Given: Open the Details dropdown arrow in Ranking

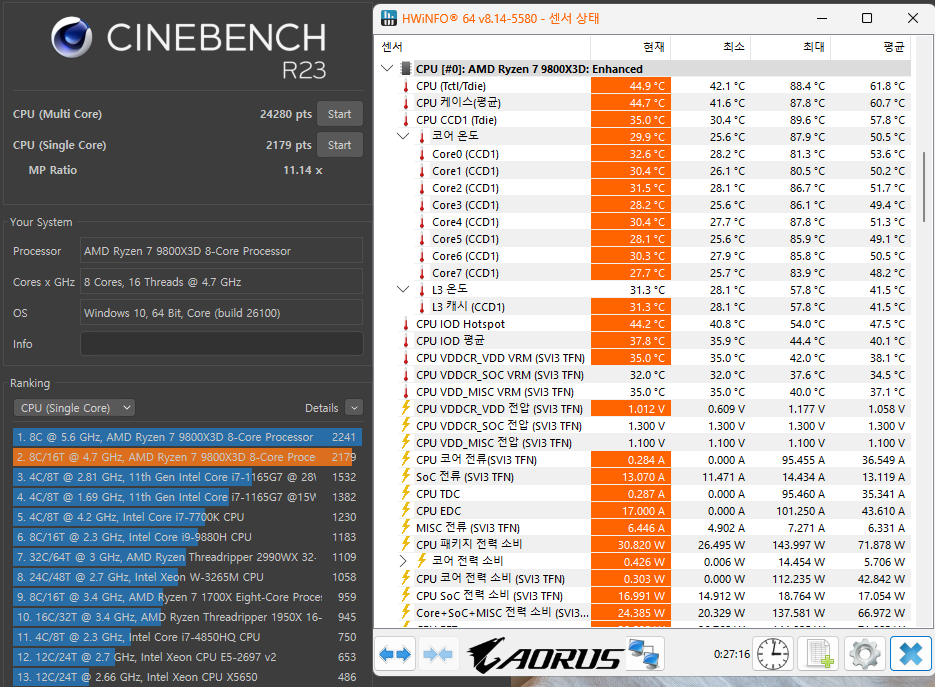Looking at the screenshot, I should click(x=354, y=408).
